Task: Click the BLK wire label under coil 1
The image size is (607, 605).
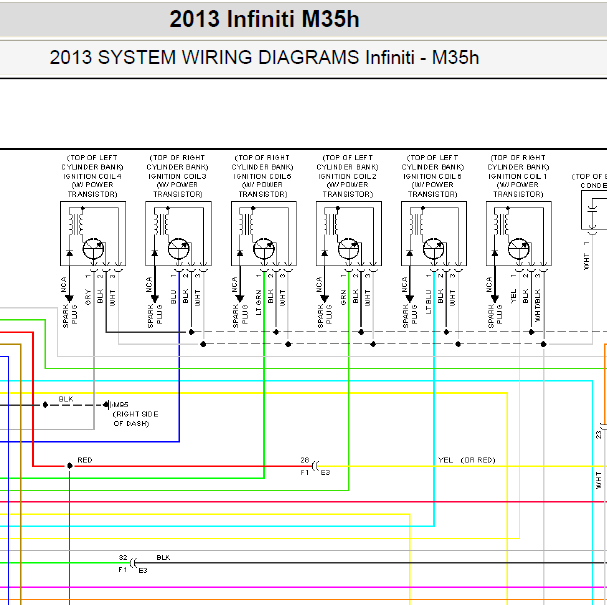Action: coord(525,296)
